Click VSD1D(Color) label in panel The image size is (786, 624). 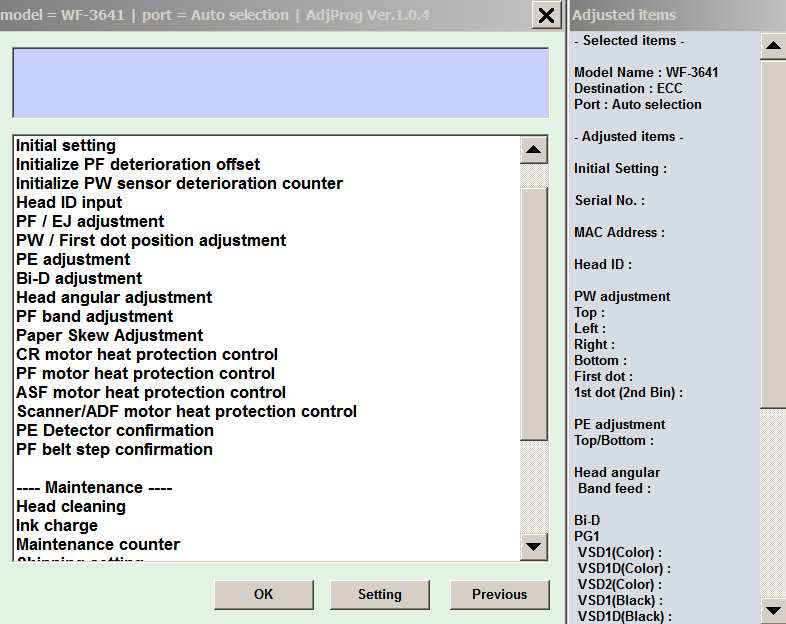pyautogui.click(x=624, y=569)
